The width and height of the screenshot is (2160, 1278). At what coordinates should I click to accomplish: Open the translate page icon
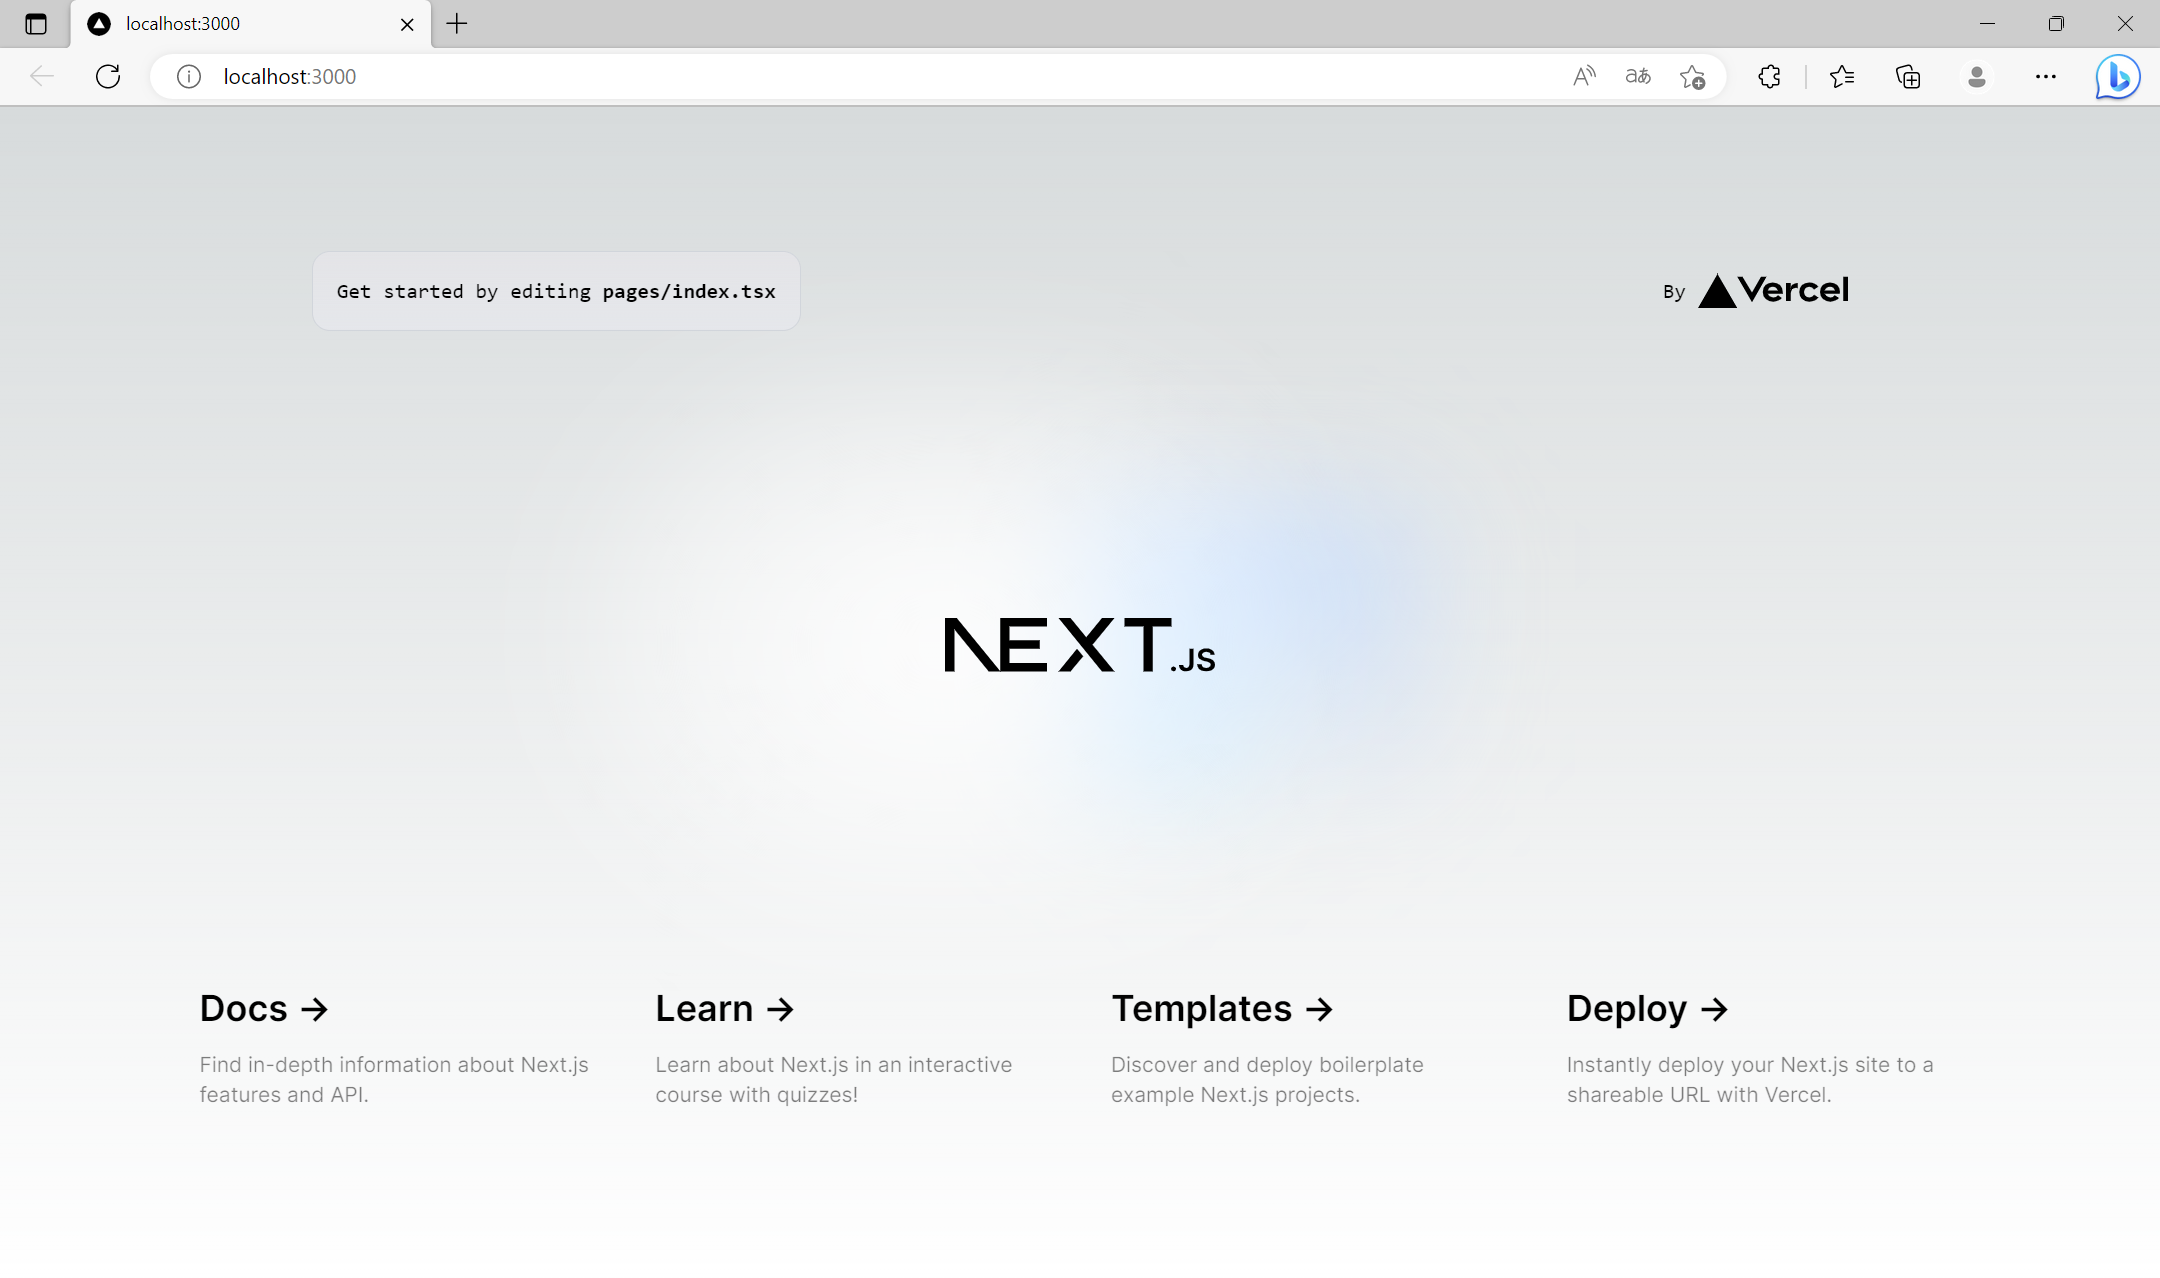[1638, 76]
